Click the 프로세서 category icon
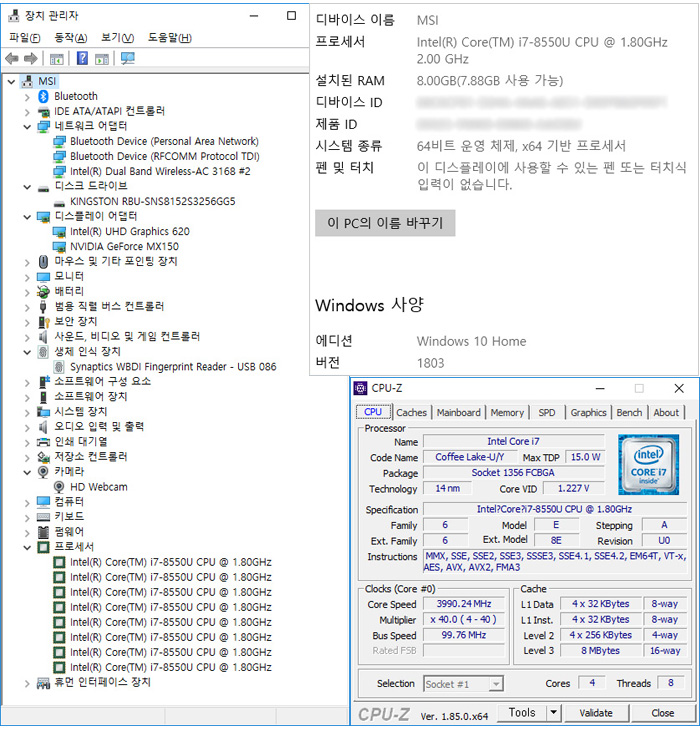 point(43,547)
